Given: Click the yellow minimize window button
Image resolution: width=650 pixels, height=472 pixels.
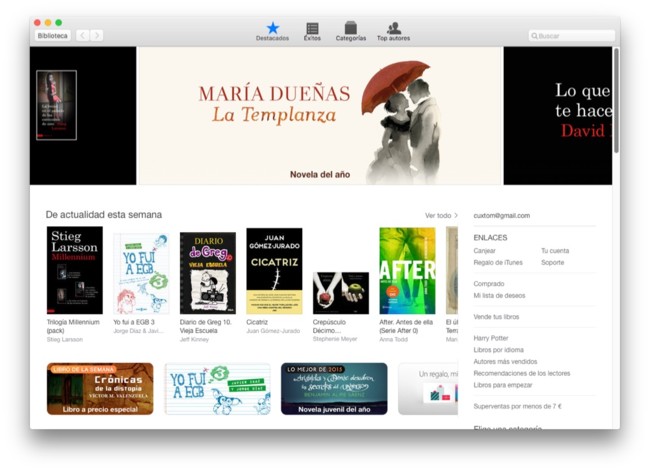Looking at the screenshot, I should point(48,23).
